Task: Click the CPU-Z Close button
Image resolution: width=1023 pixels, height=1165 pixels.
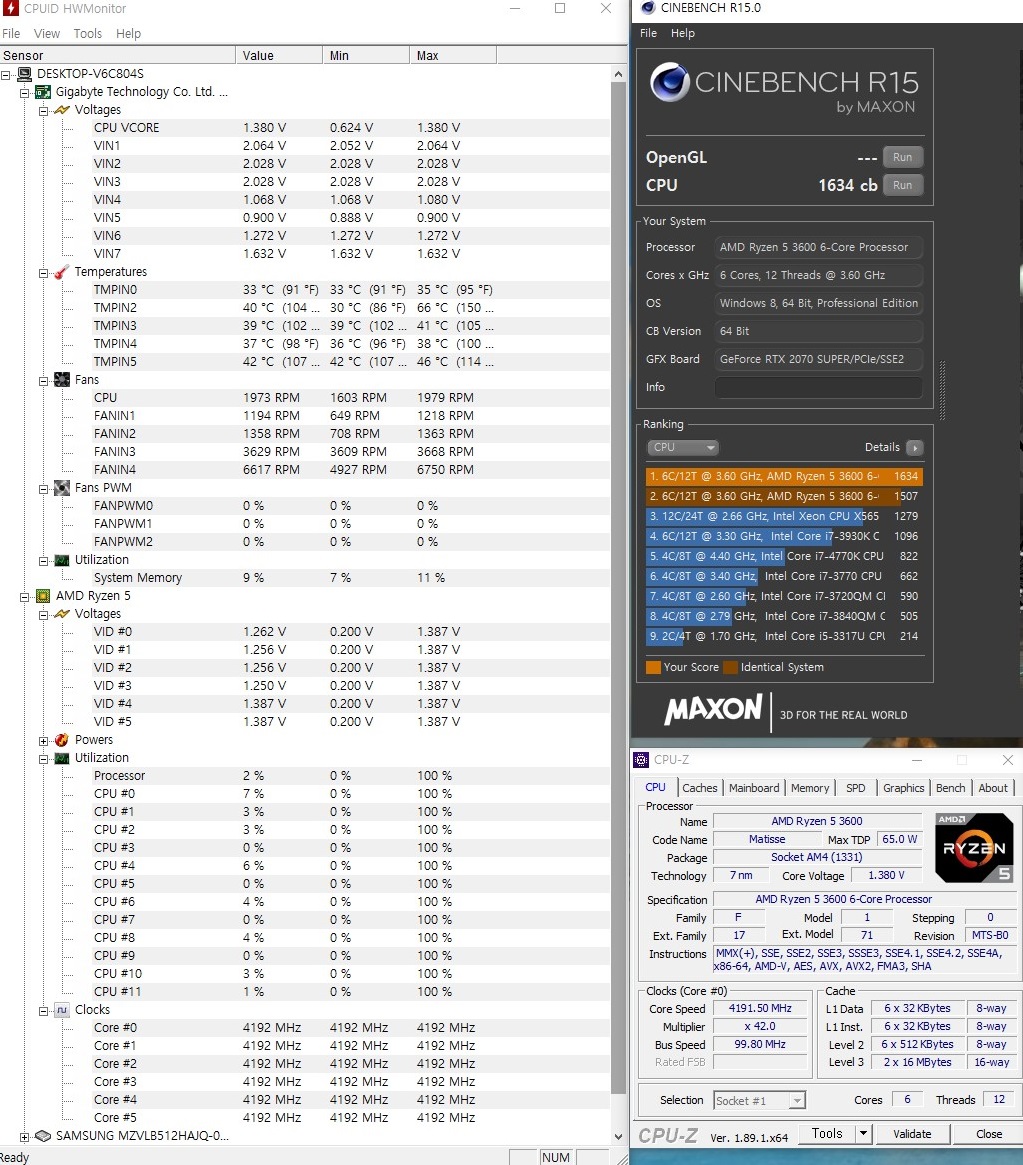Action: click(x=989, y=1134)
